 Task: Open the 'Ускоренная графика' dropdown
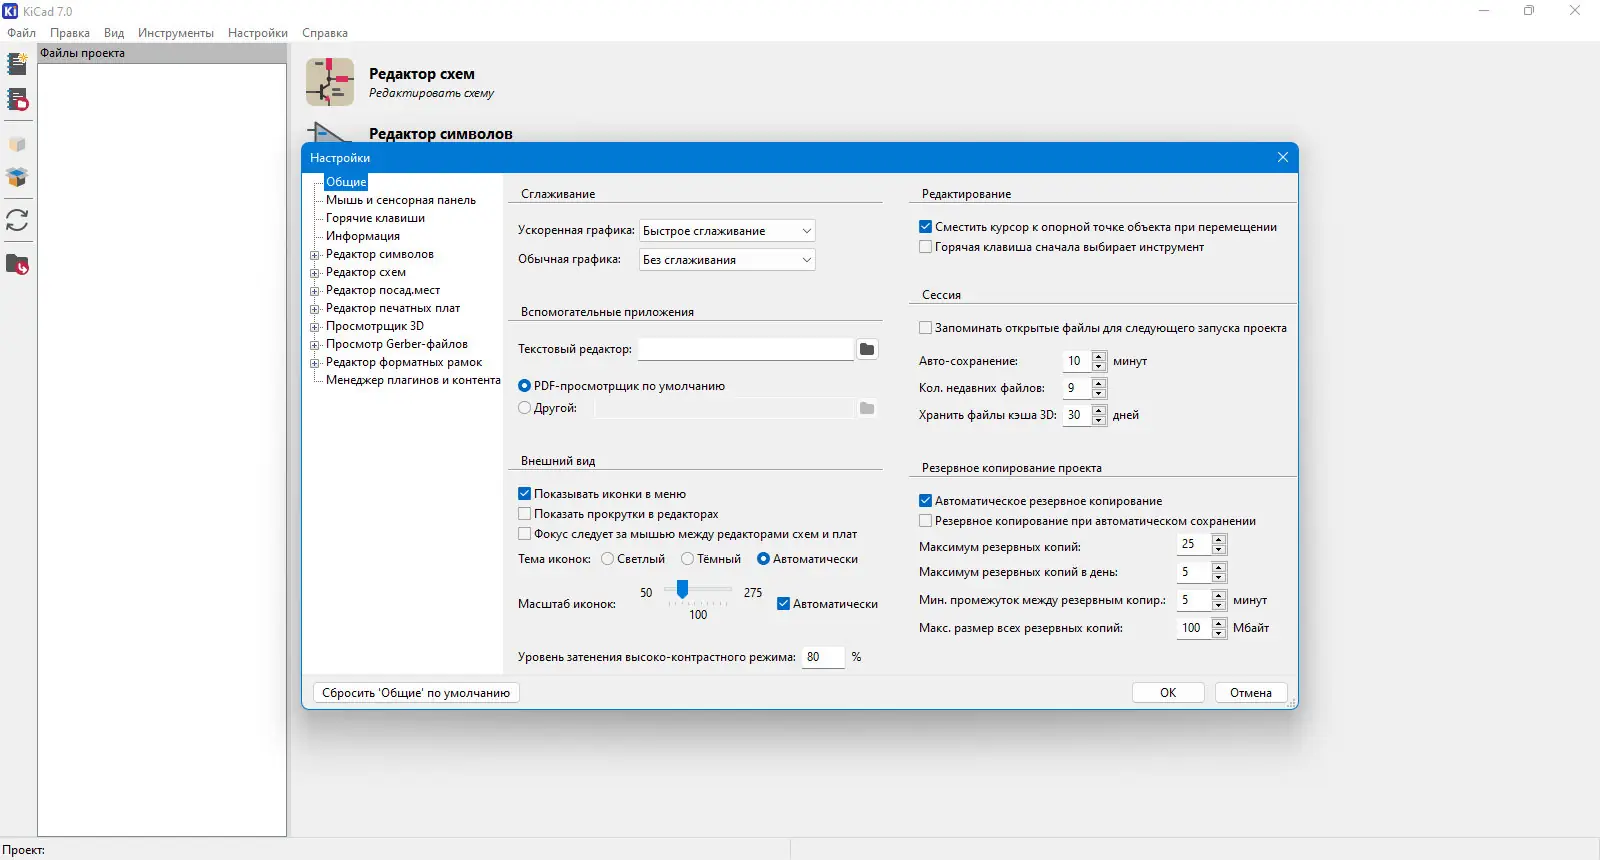(727, 231)
